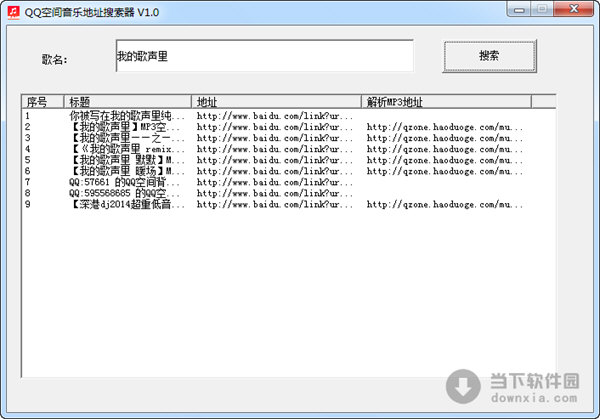Image resolution: width=600 pixels, height=419 pixels.
Task: Click the baidu address in row 1
Action: coord(275,116)
